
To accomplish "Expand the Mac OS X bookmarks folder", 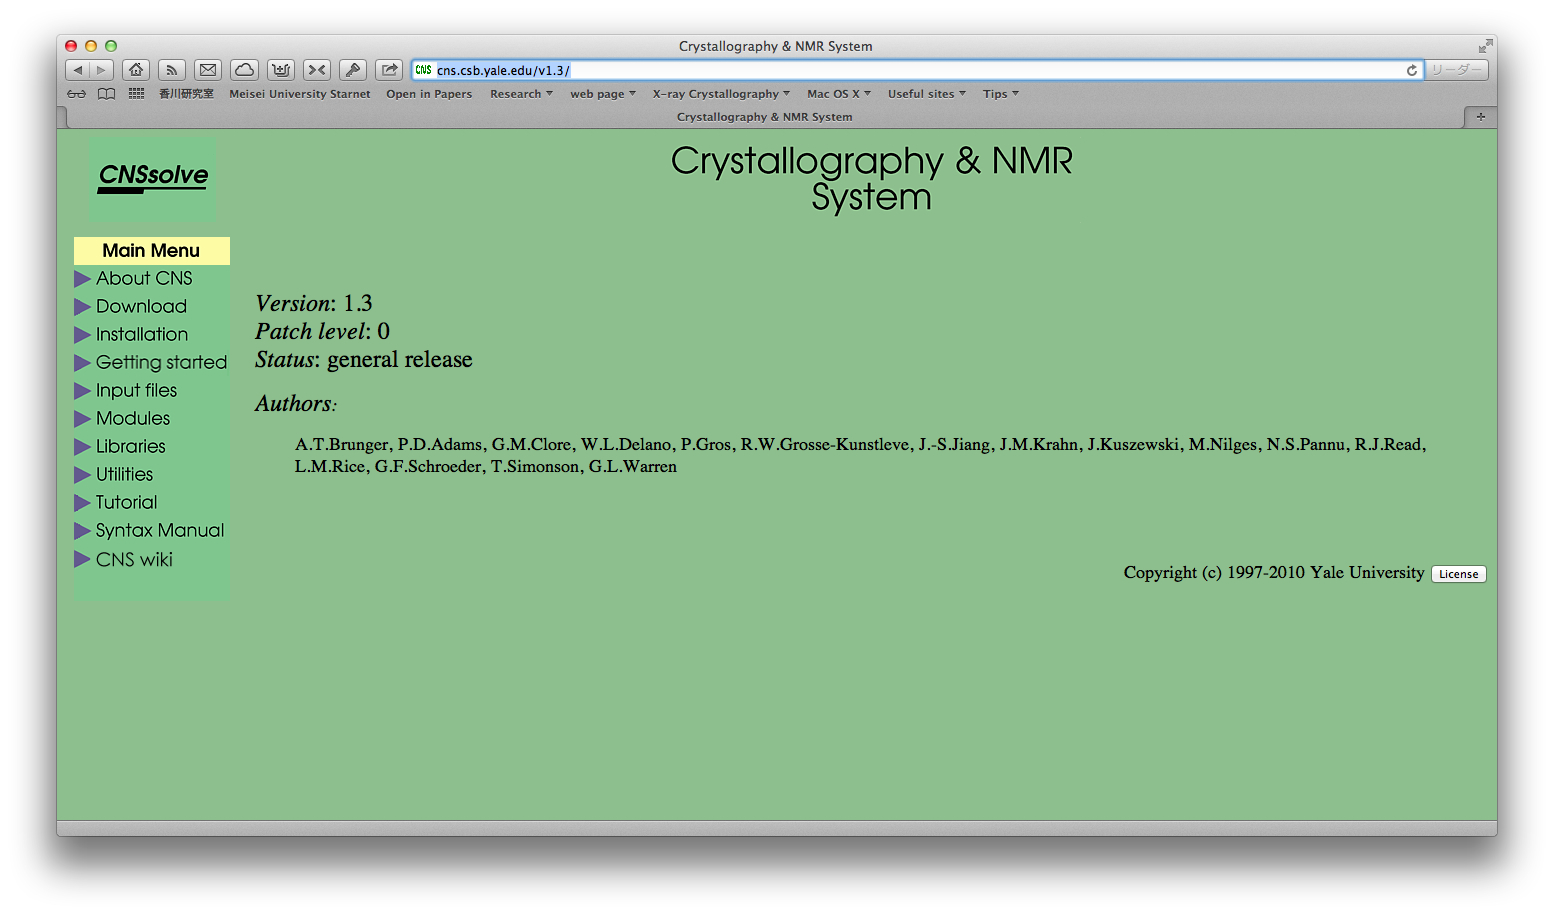I will (839, 94).
